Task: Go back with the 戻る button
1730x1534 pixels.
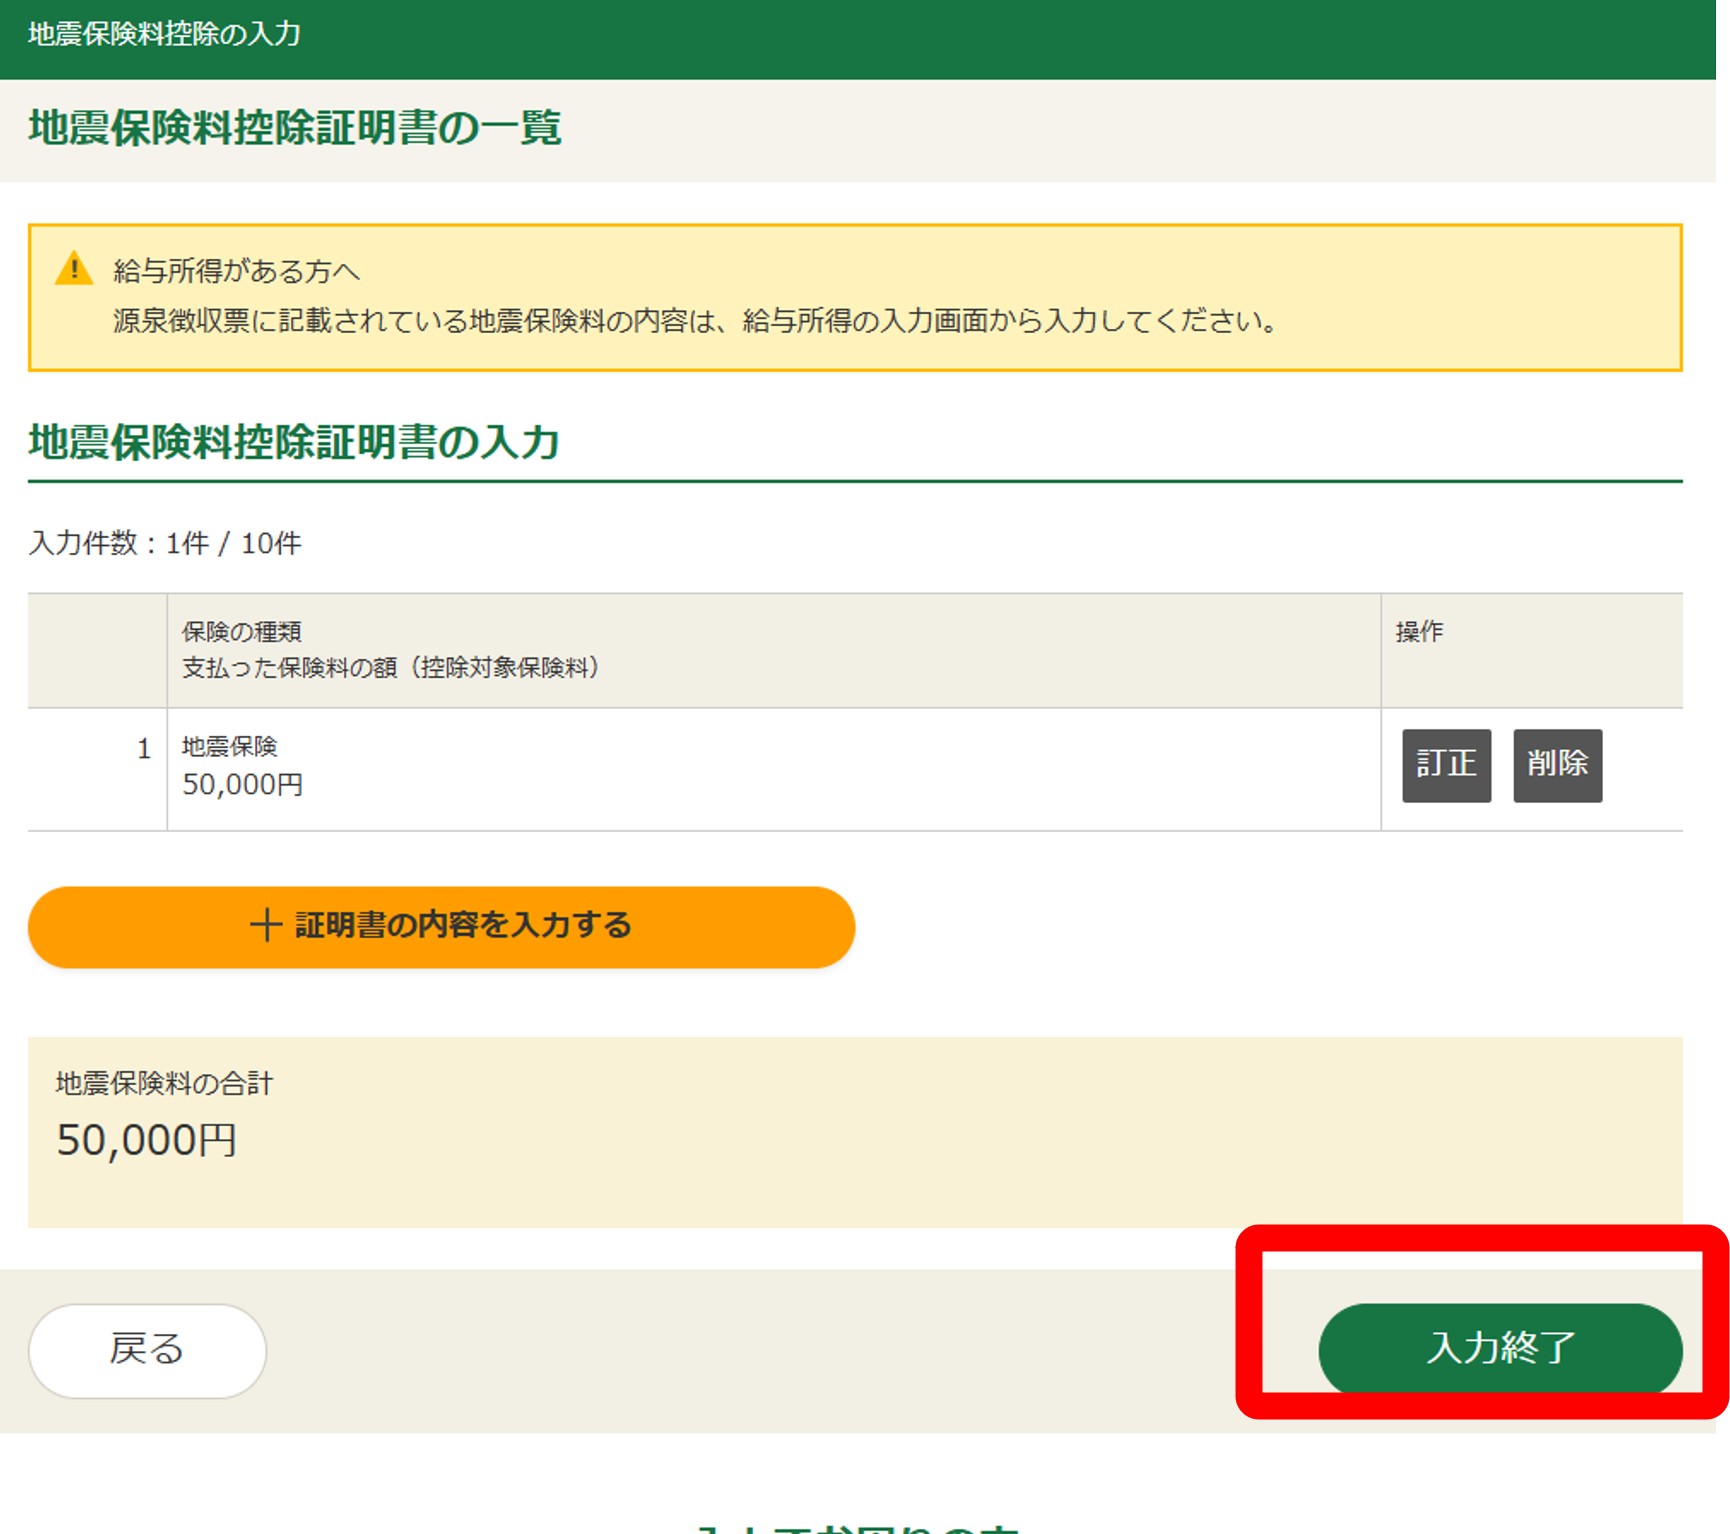Action: click(x=147, y=1349)
